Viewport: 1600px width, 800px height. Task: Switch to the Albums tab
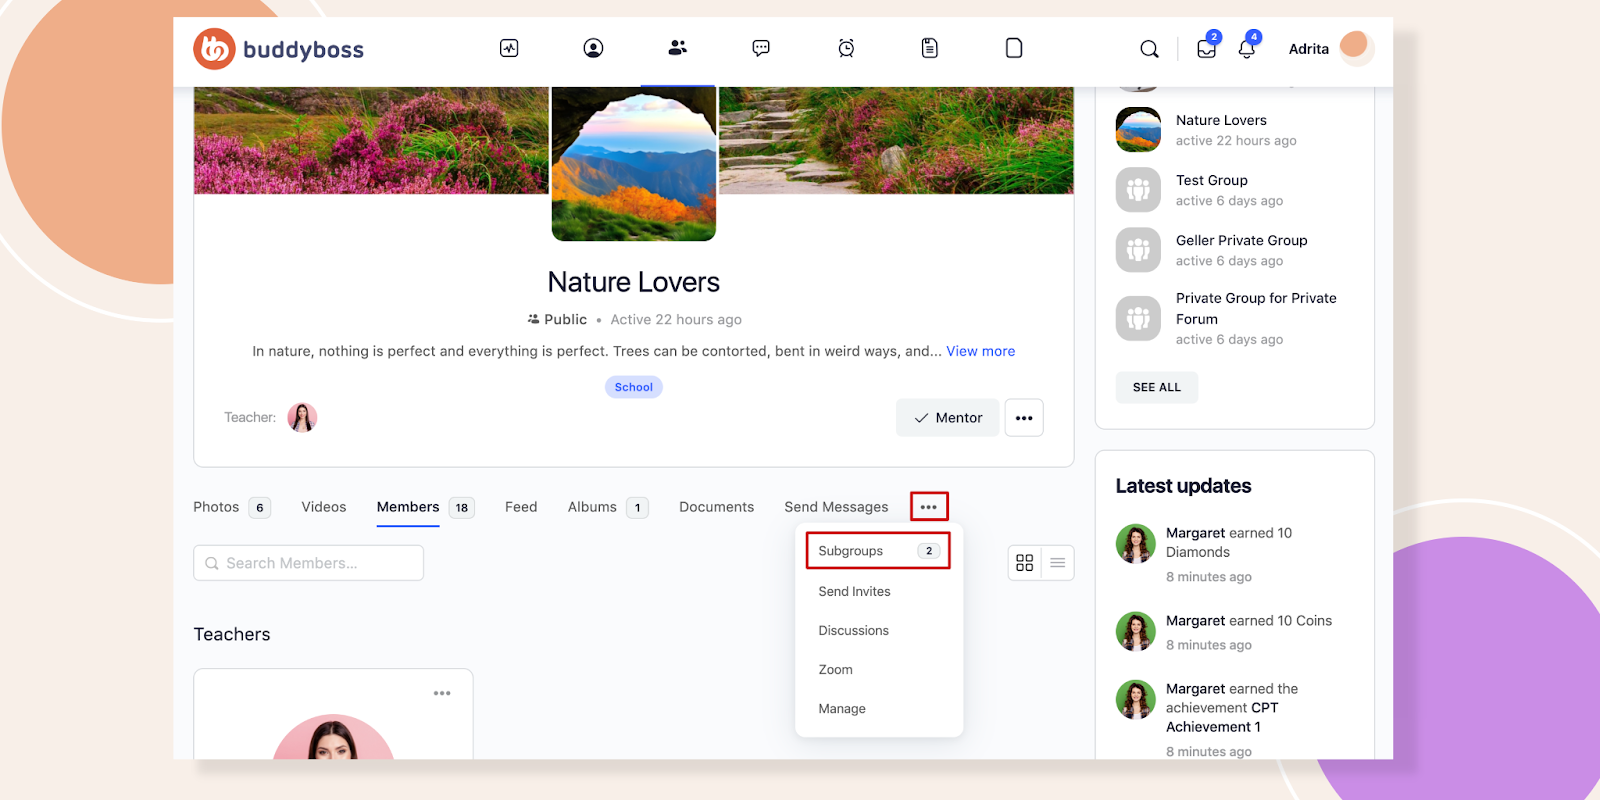click(x=608, y=507)
